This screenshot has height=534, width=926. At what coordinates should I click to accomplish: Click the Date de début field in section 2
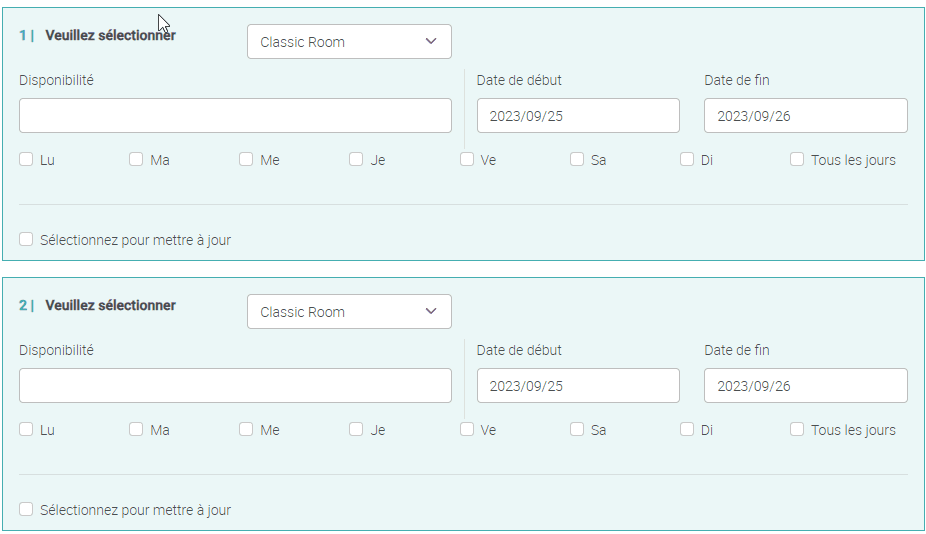[578, 386]
